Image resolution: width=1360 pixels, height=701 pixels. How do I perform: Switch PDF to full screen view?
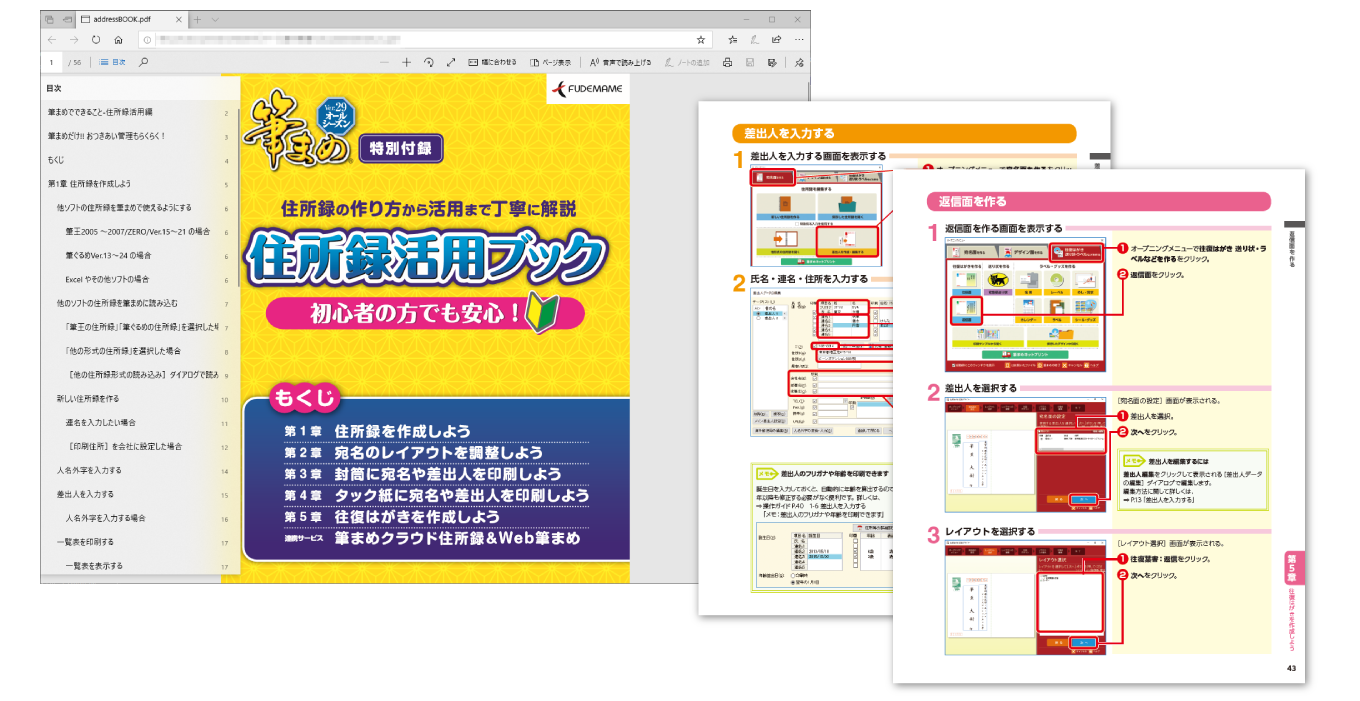click(451, 62)
